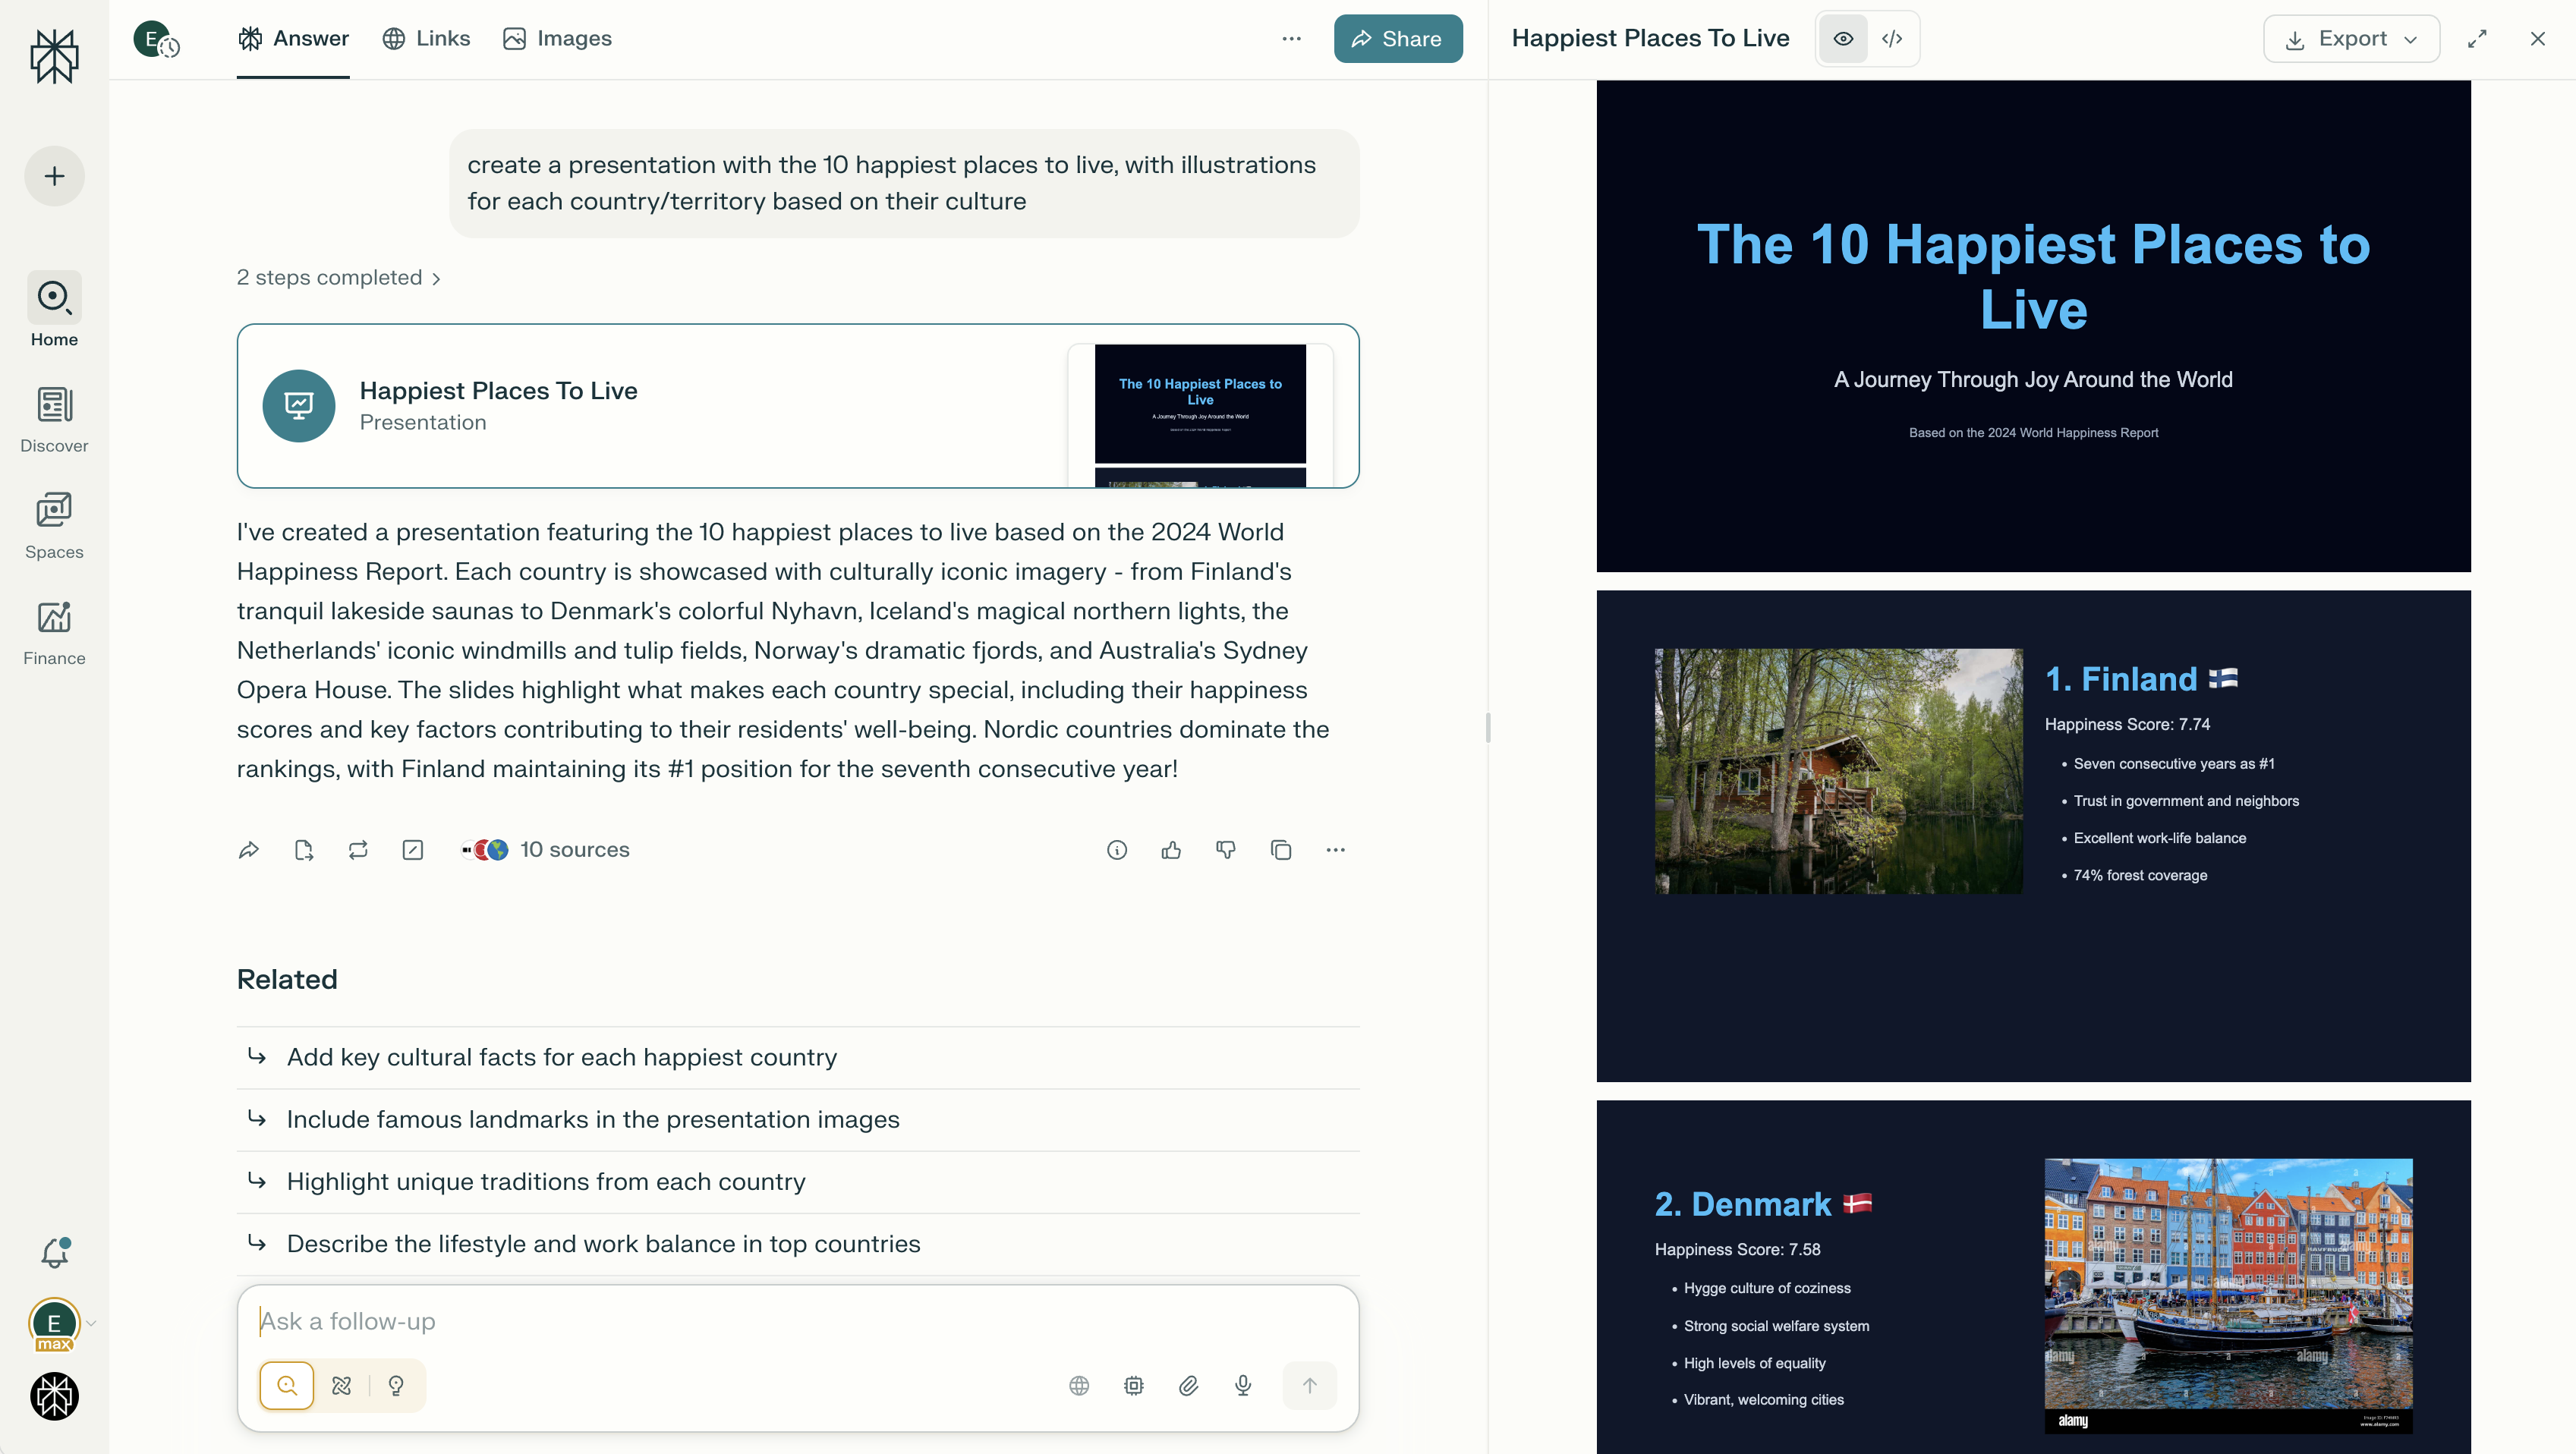Copy the answer with the copy icon
The width and height of the screenshot is (2576, 1454).
1281,850
